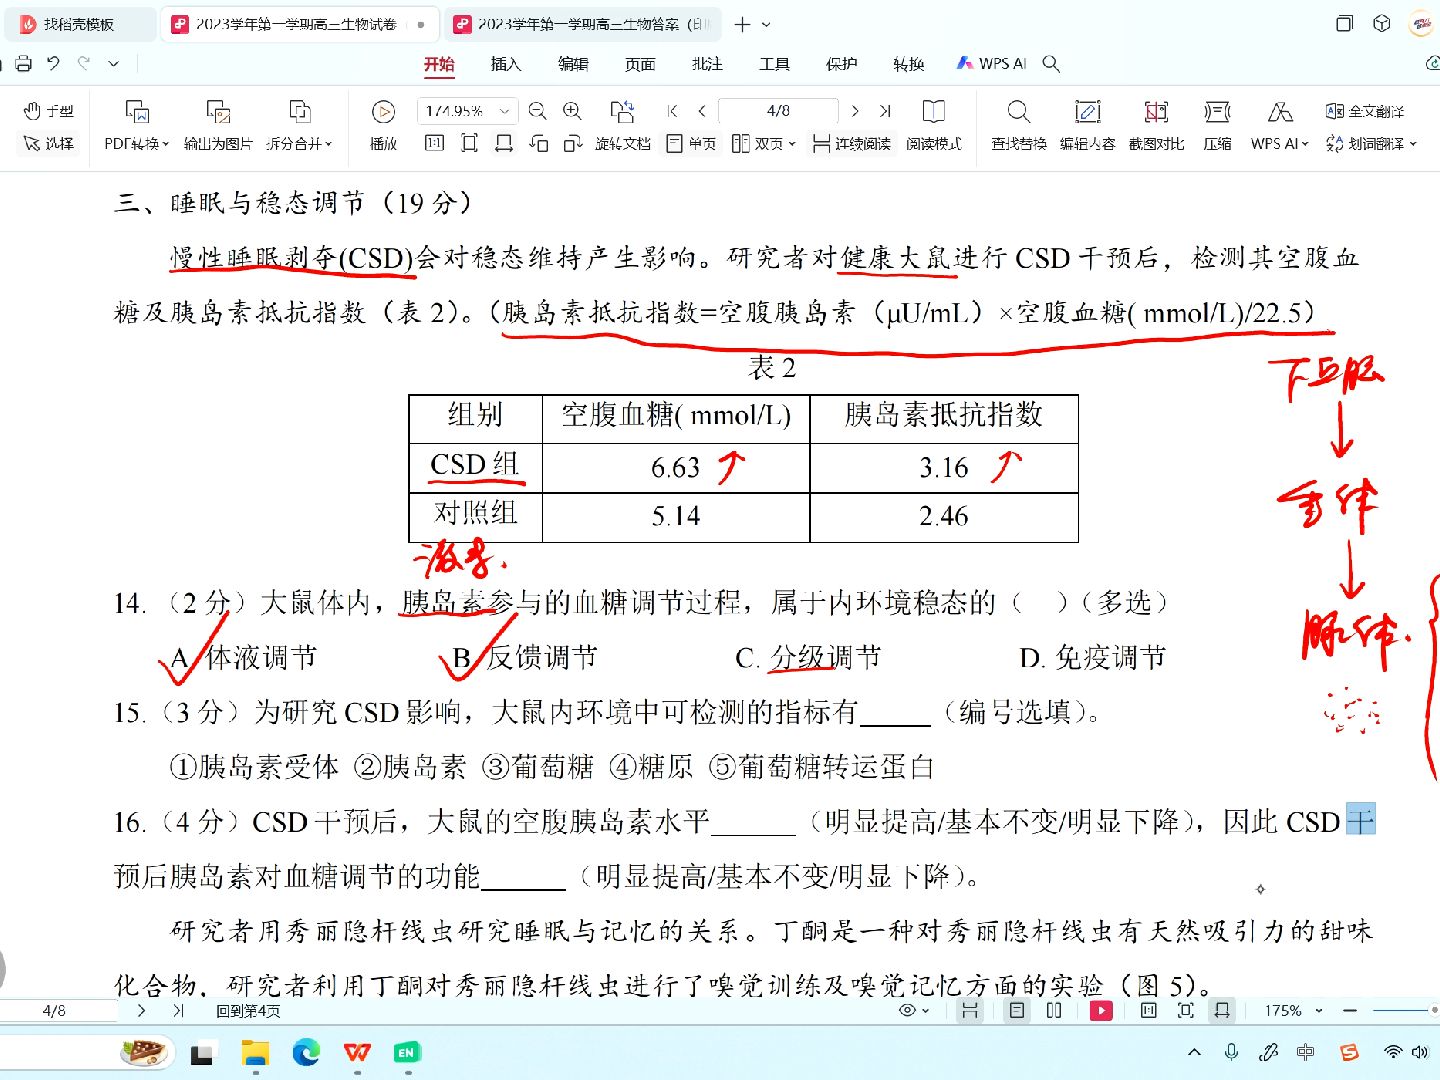This screenshot has height=1080, width=1440.
Task: Zoom out using the toolbar magnifier minus
Action: pyautogui.click(x=538, y=111)
